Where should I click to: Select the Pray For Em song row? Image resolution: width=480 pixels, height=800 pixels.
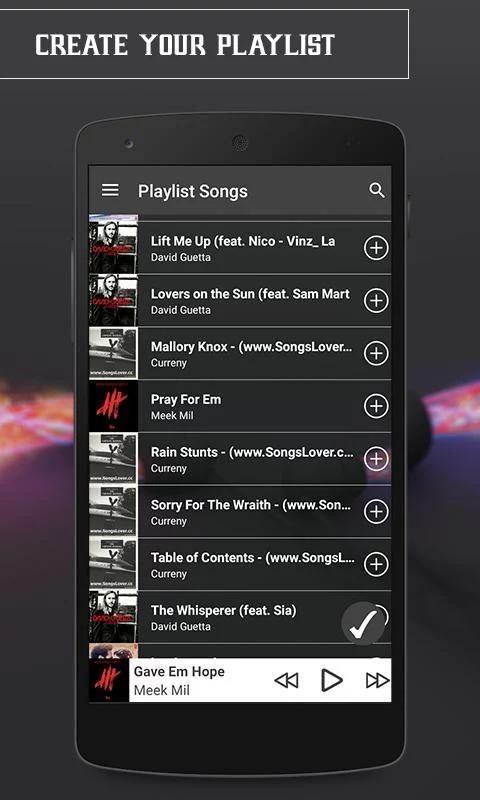pos(240,406)
